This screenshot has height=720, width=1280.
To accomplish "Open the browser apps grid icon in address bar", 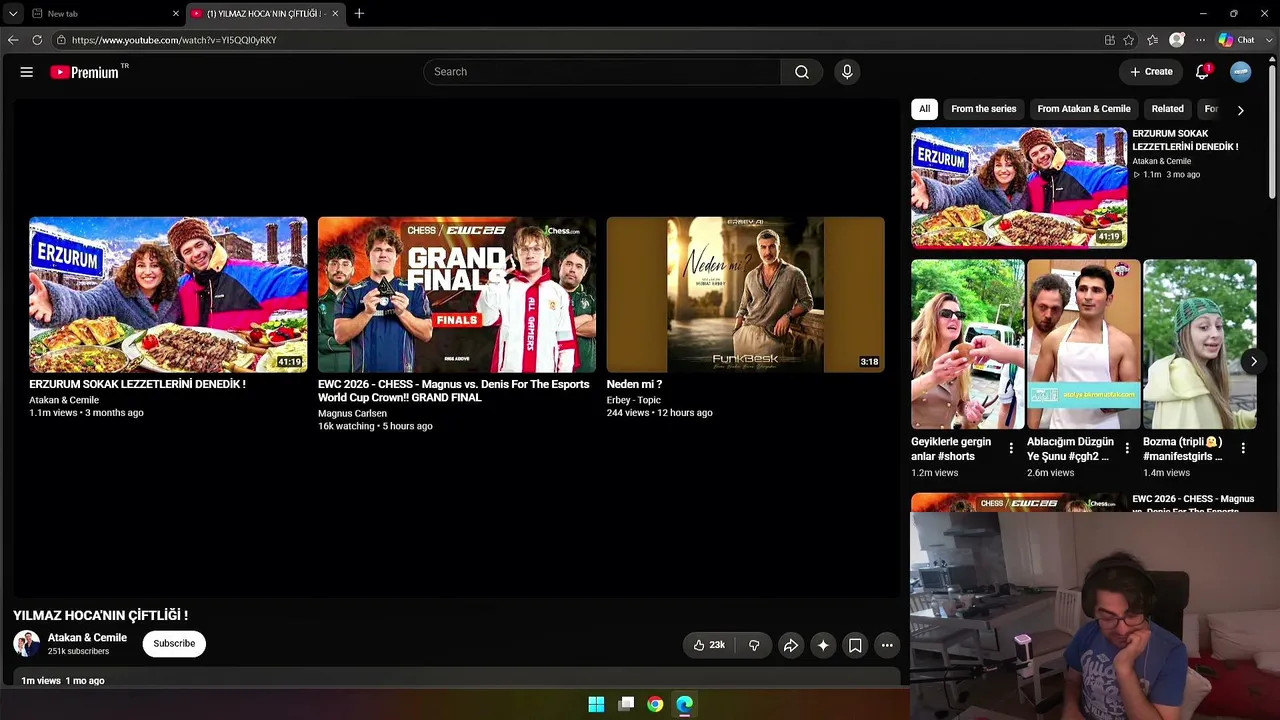I will 1109,40.
